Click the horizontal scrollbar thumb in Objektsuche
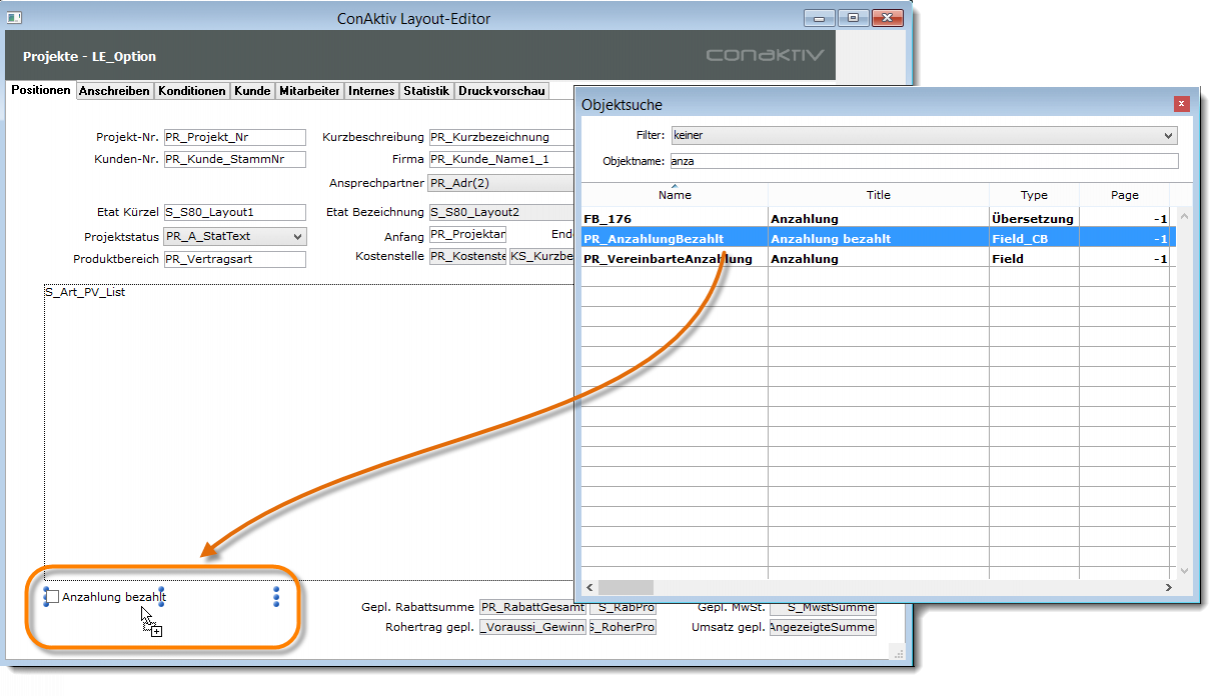The height and width of the screenshot is (696, 1230). tap(625, 588)
